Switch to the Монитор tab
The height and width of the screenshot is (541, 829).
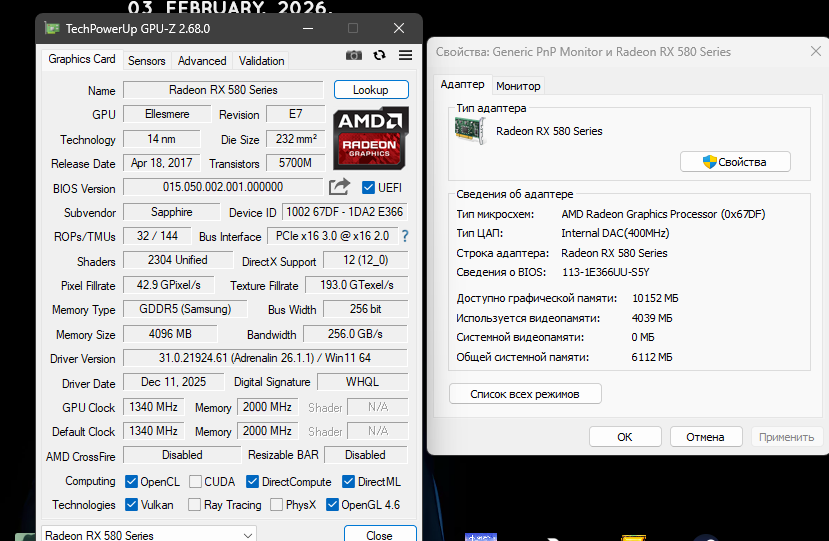[x=518, y=86]
